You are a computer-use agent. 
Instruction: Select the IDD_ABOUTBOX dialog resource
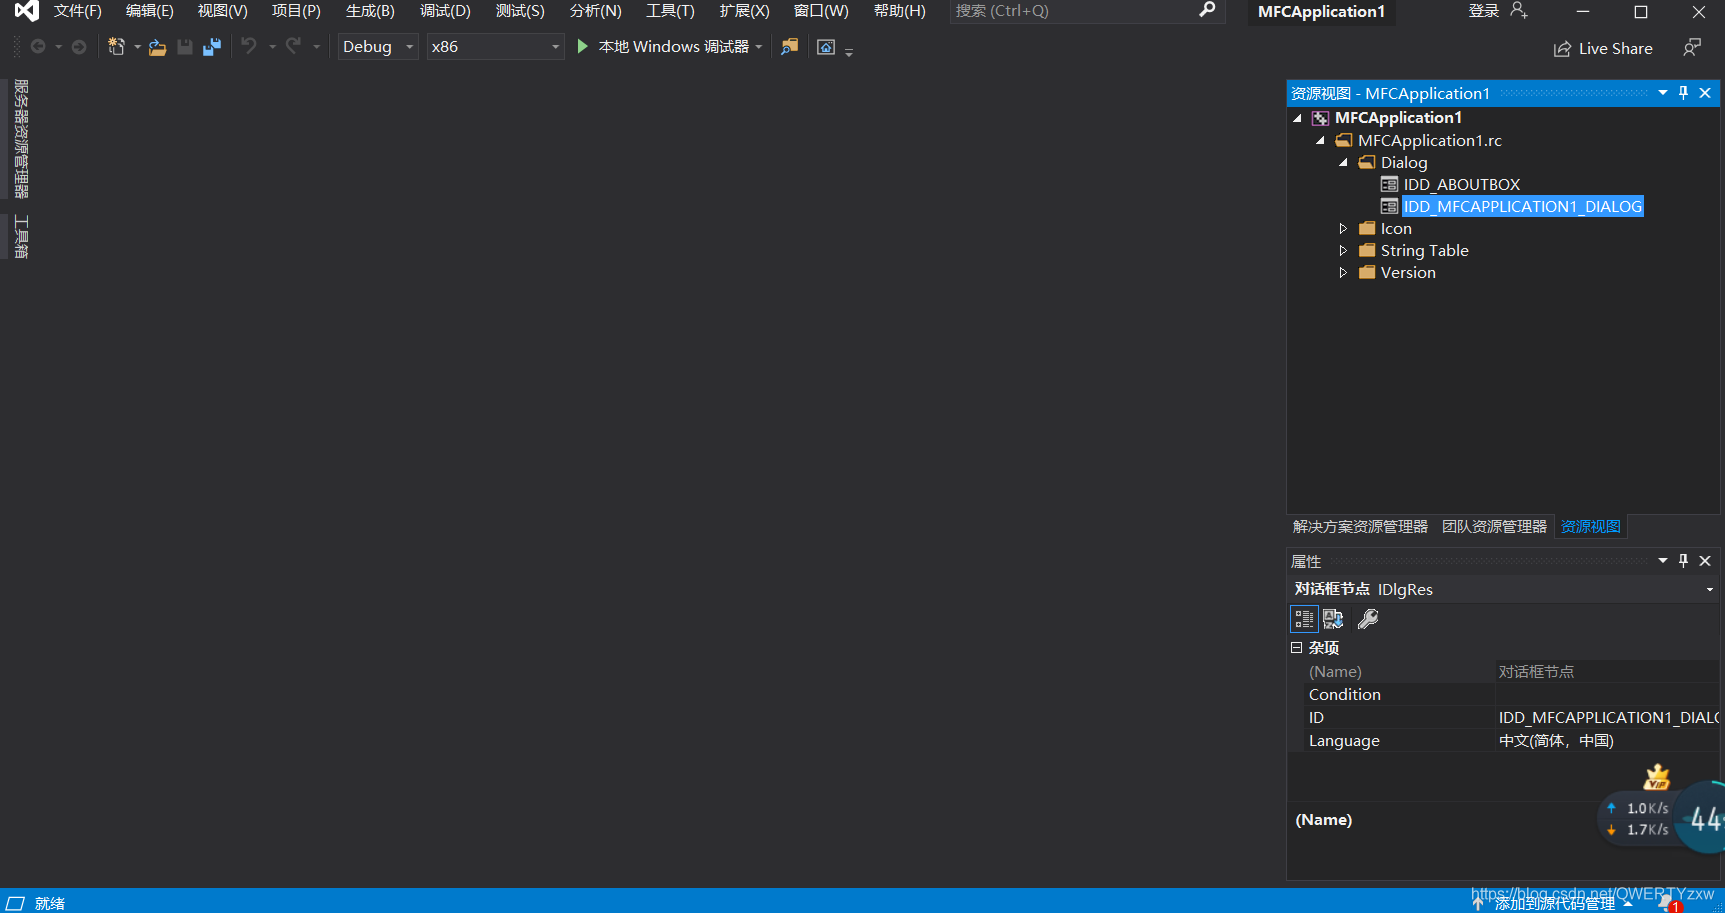click(x=1461, y=184)
